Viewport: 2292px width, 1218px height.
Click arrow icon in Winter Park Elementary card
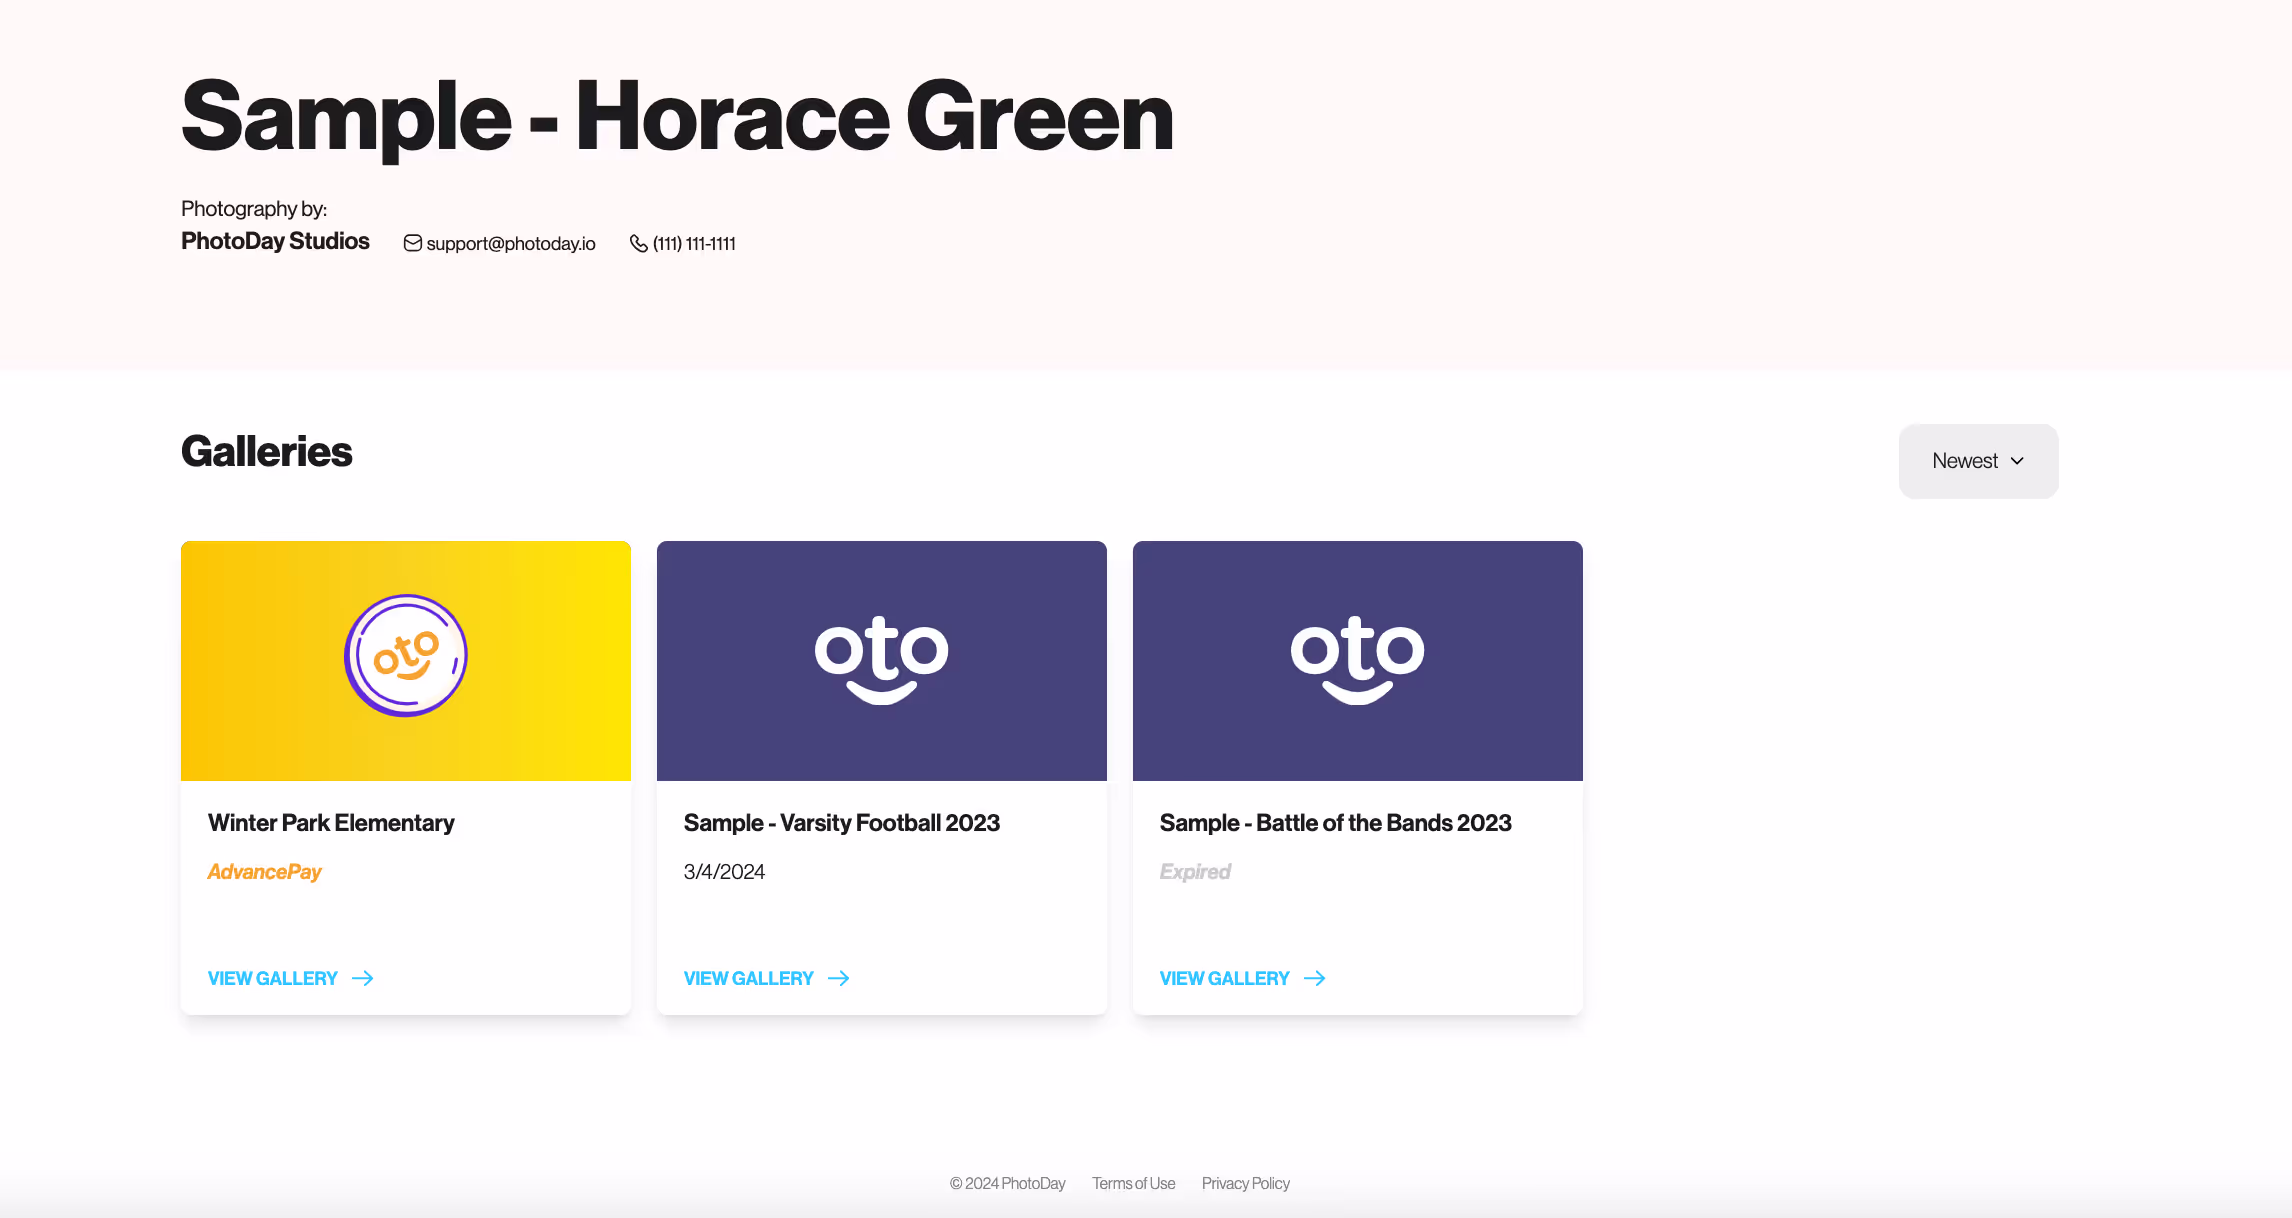pyautogui.click(x=363, y=978)
